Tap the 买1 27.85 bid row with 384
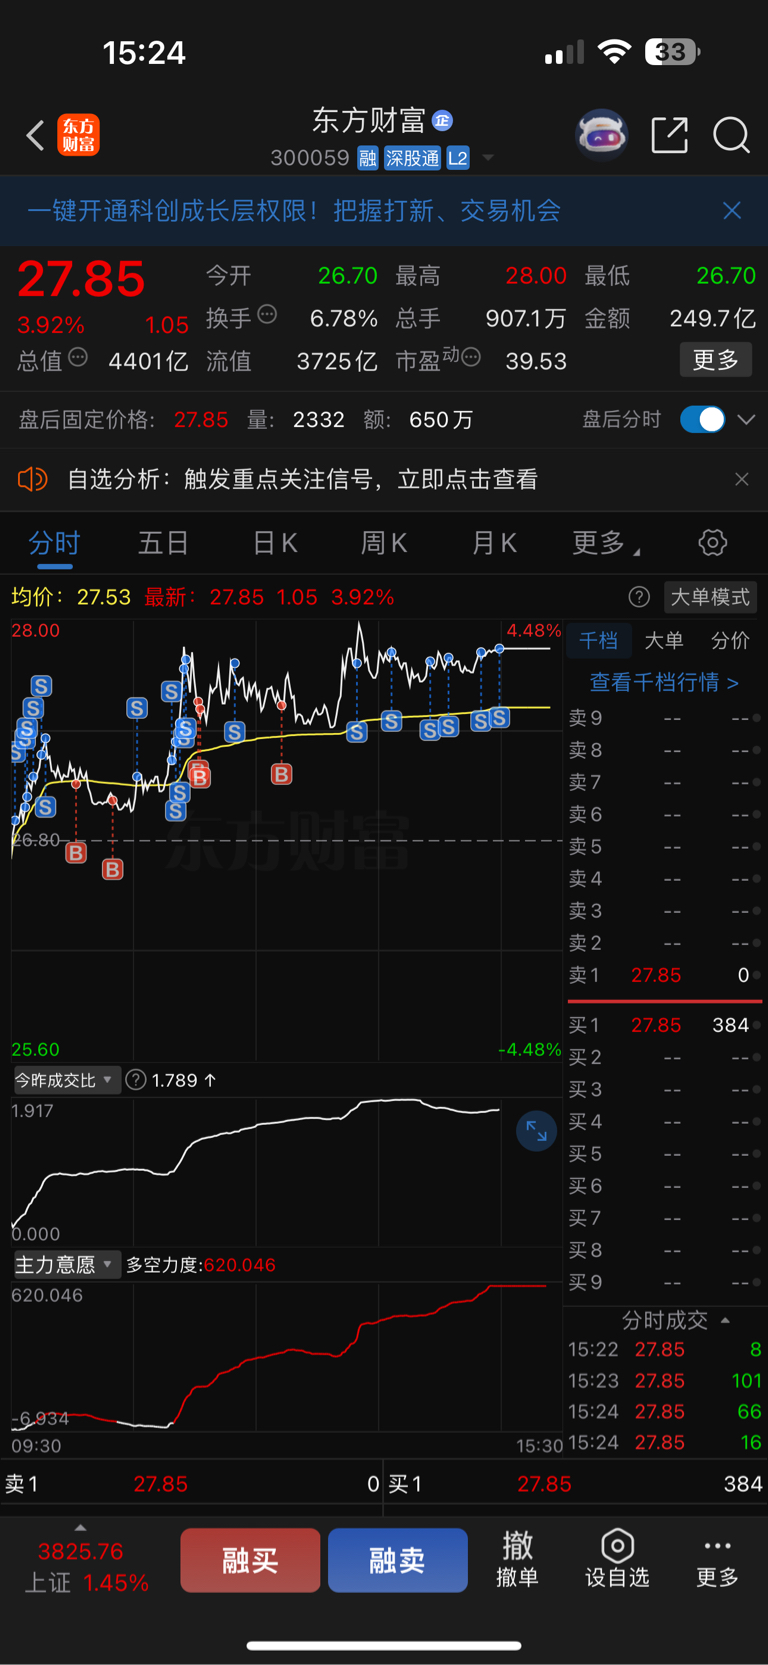This screenshot has height=1665, width=768. pos(664,1025)
